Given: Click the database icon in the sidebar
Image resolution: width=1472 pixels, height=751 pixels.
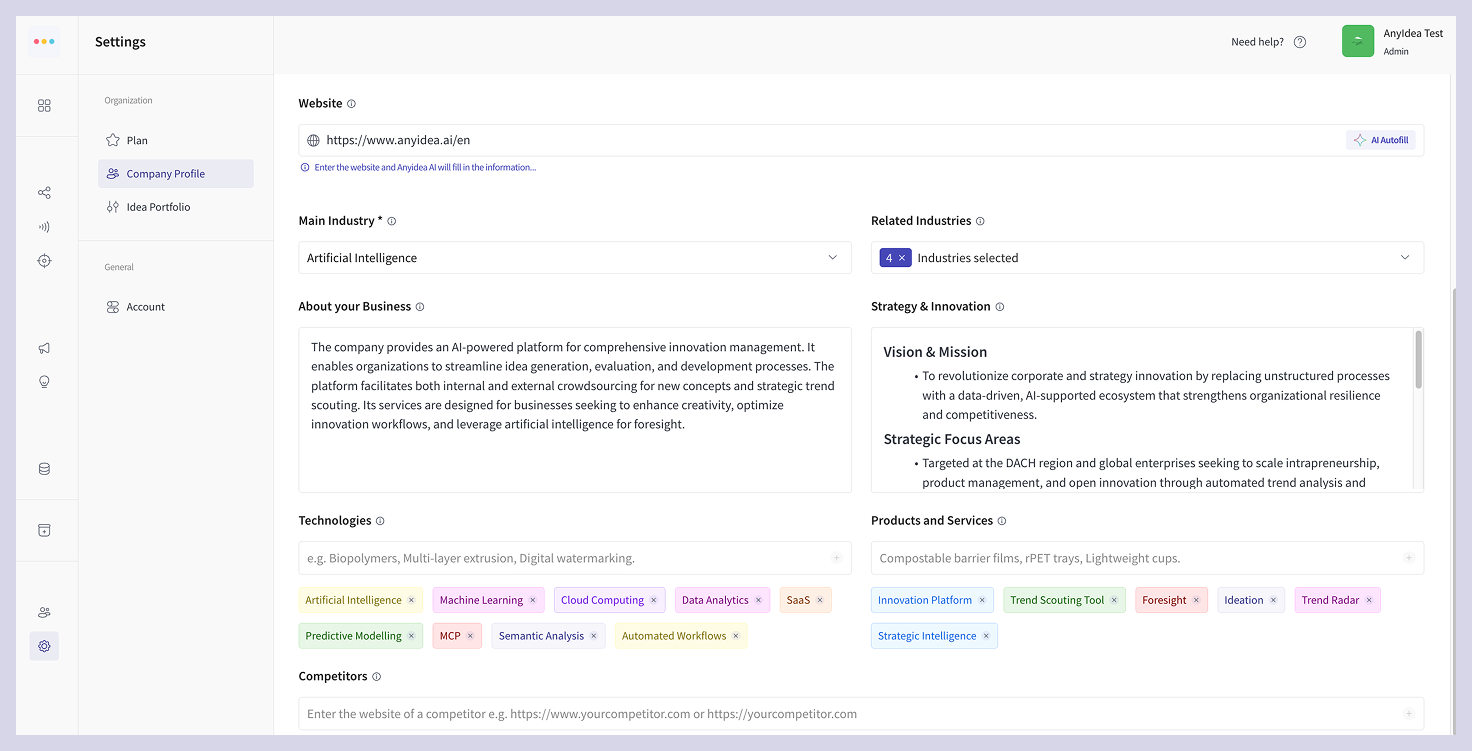Looking at the screenshot, I should click(x=44, y=468).
